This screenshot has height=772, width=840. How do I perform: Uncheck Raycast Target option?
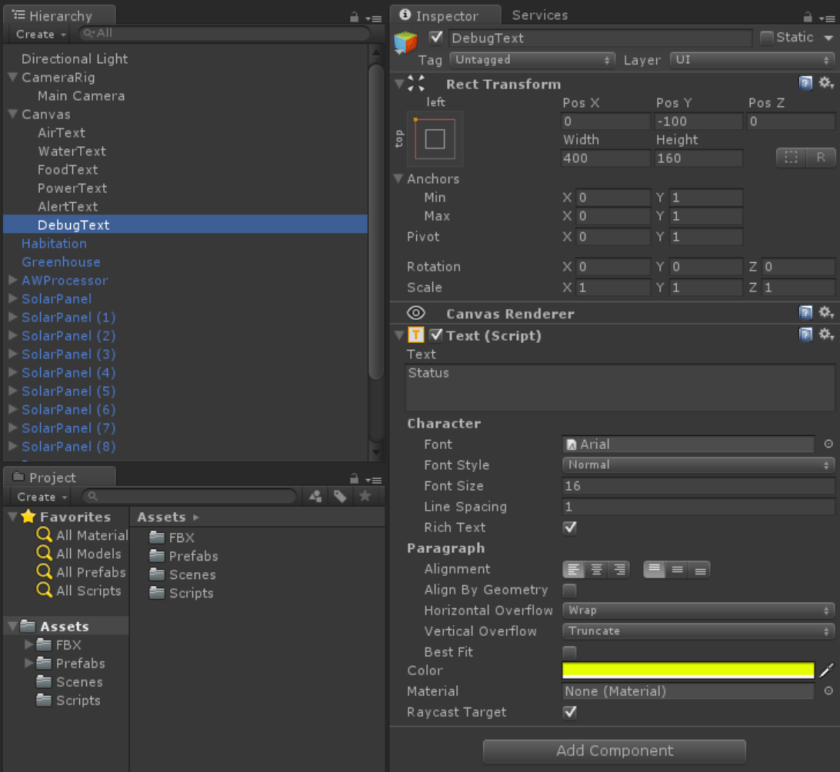(570, 713)
